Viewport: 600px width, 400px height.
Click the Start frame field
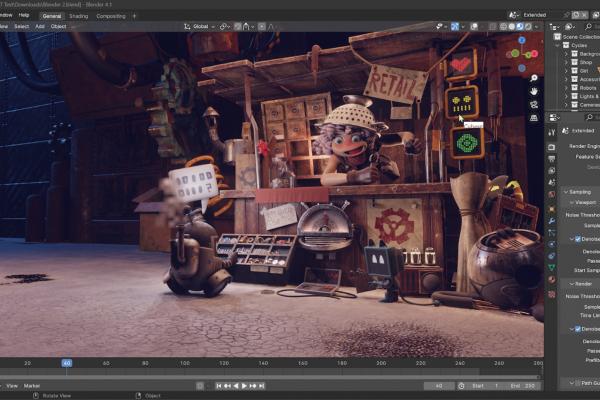coord(485,386)
